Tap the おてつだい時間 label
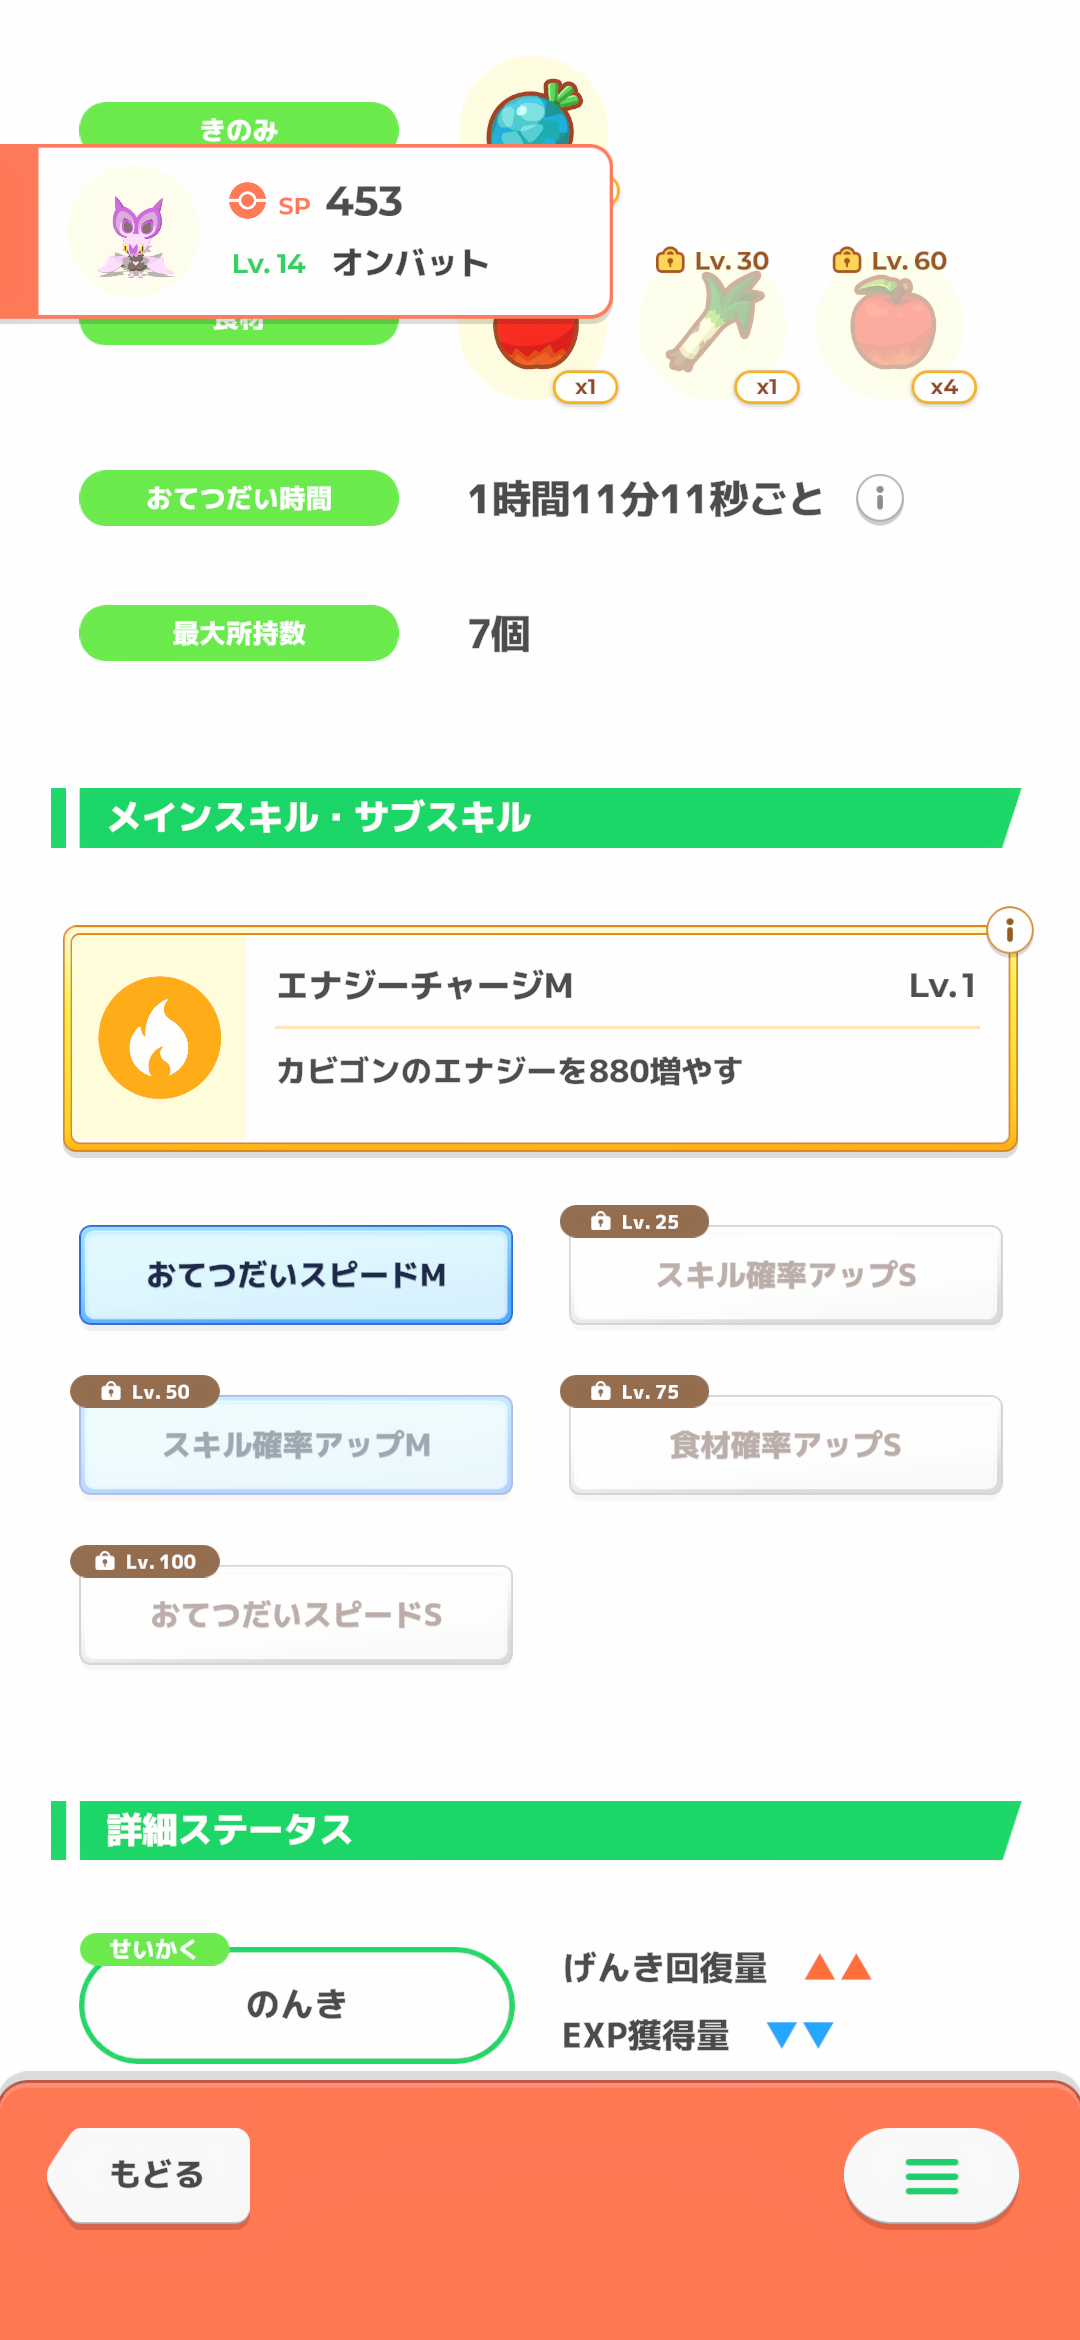 tap(239, 498)
